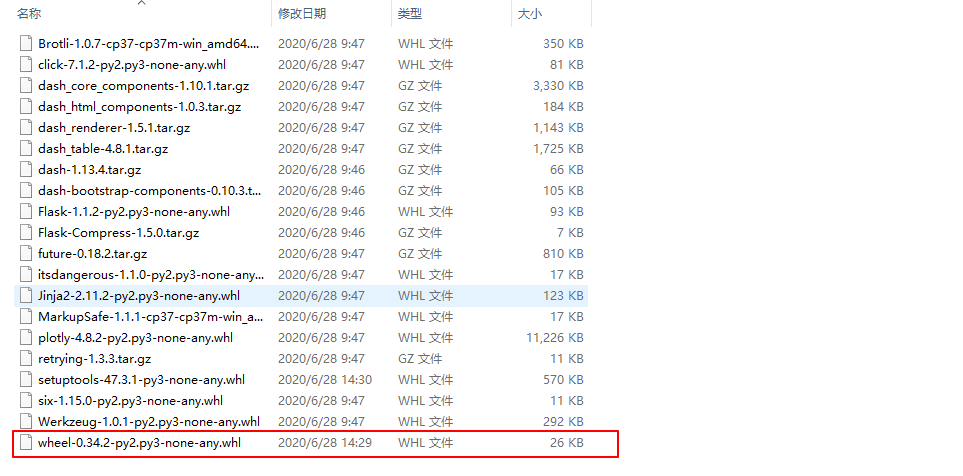Select dash_table-4.8.1.tar.gz file name
The height and width of the screenshot is (476, 963).
pyautogui.click(x=103, y=149)
